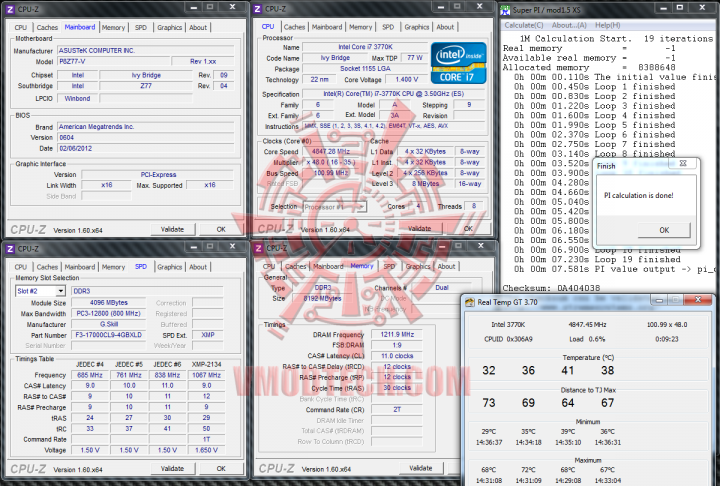Select the Graphics tab in the Intel 3770K CPU-Z window
720x486 pixels.
[x=417, y=27]
